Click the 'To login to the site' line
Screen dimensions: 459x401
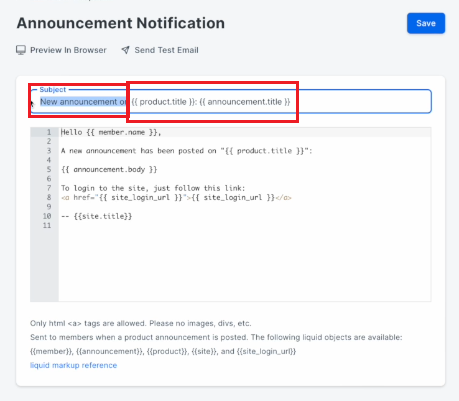[x=153, y=188]
